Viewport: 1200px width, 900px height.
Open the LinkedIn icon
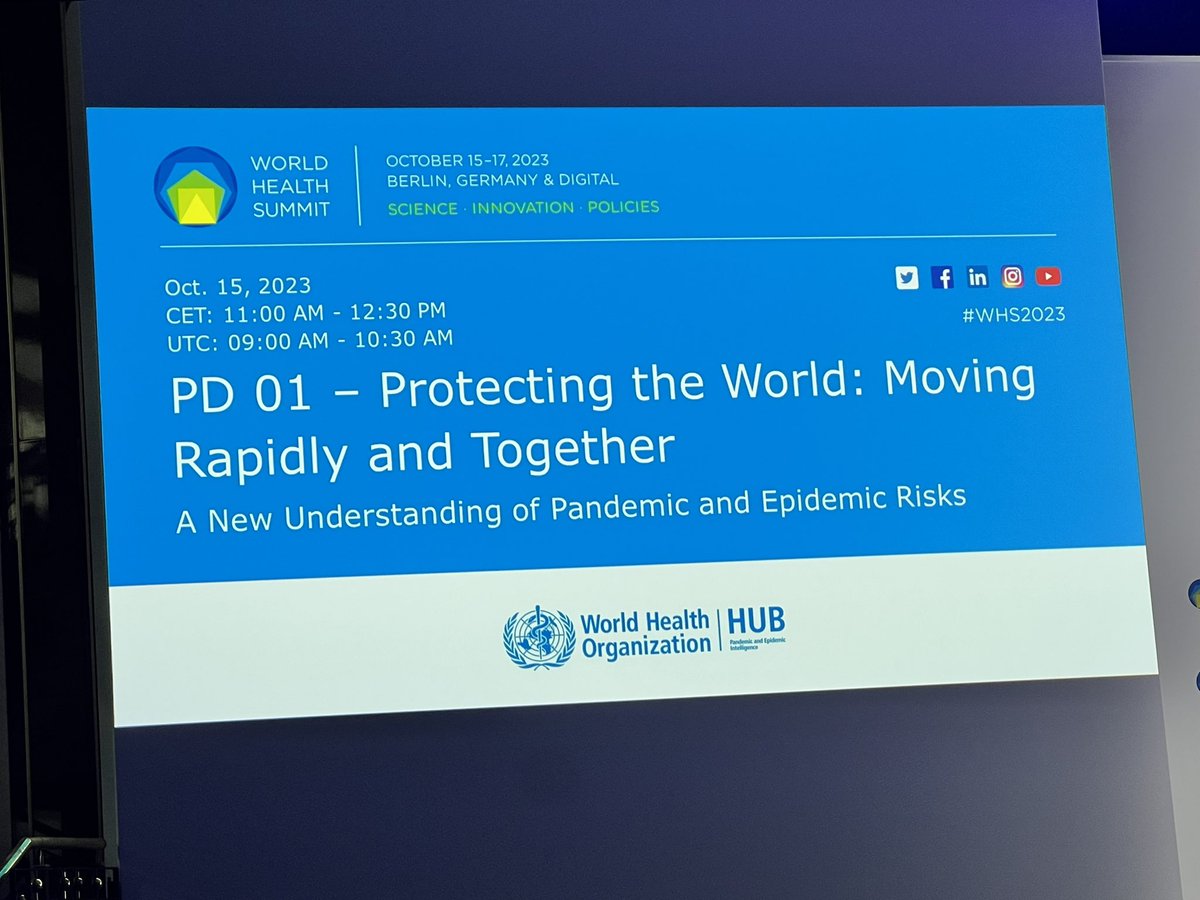977,277
